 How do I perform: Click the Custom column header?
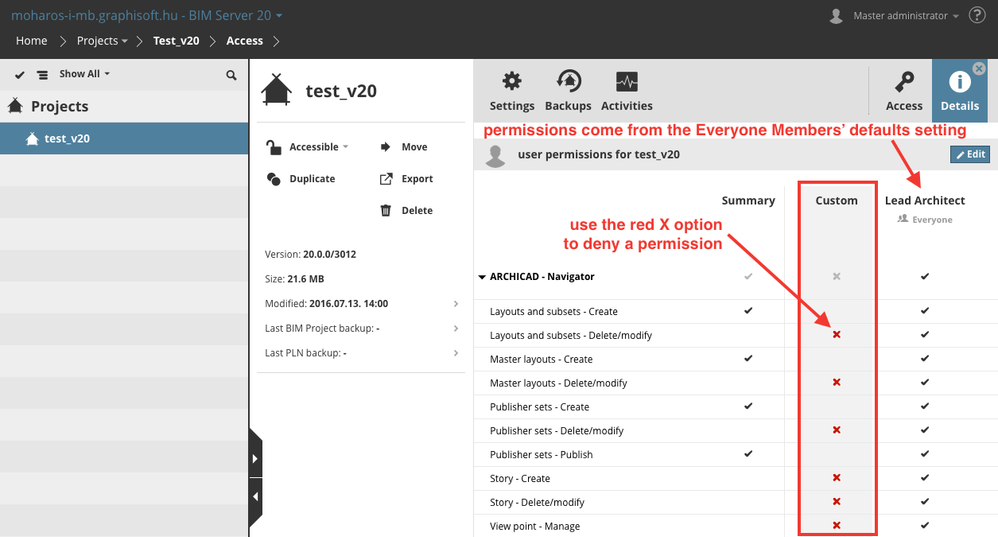[836, 200]
